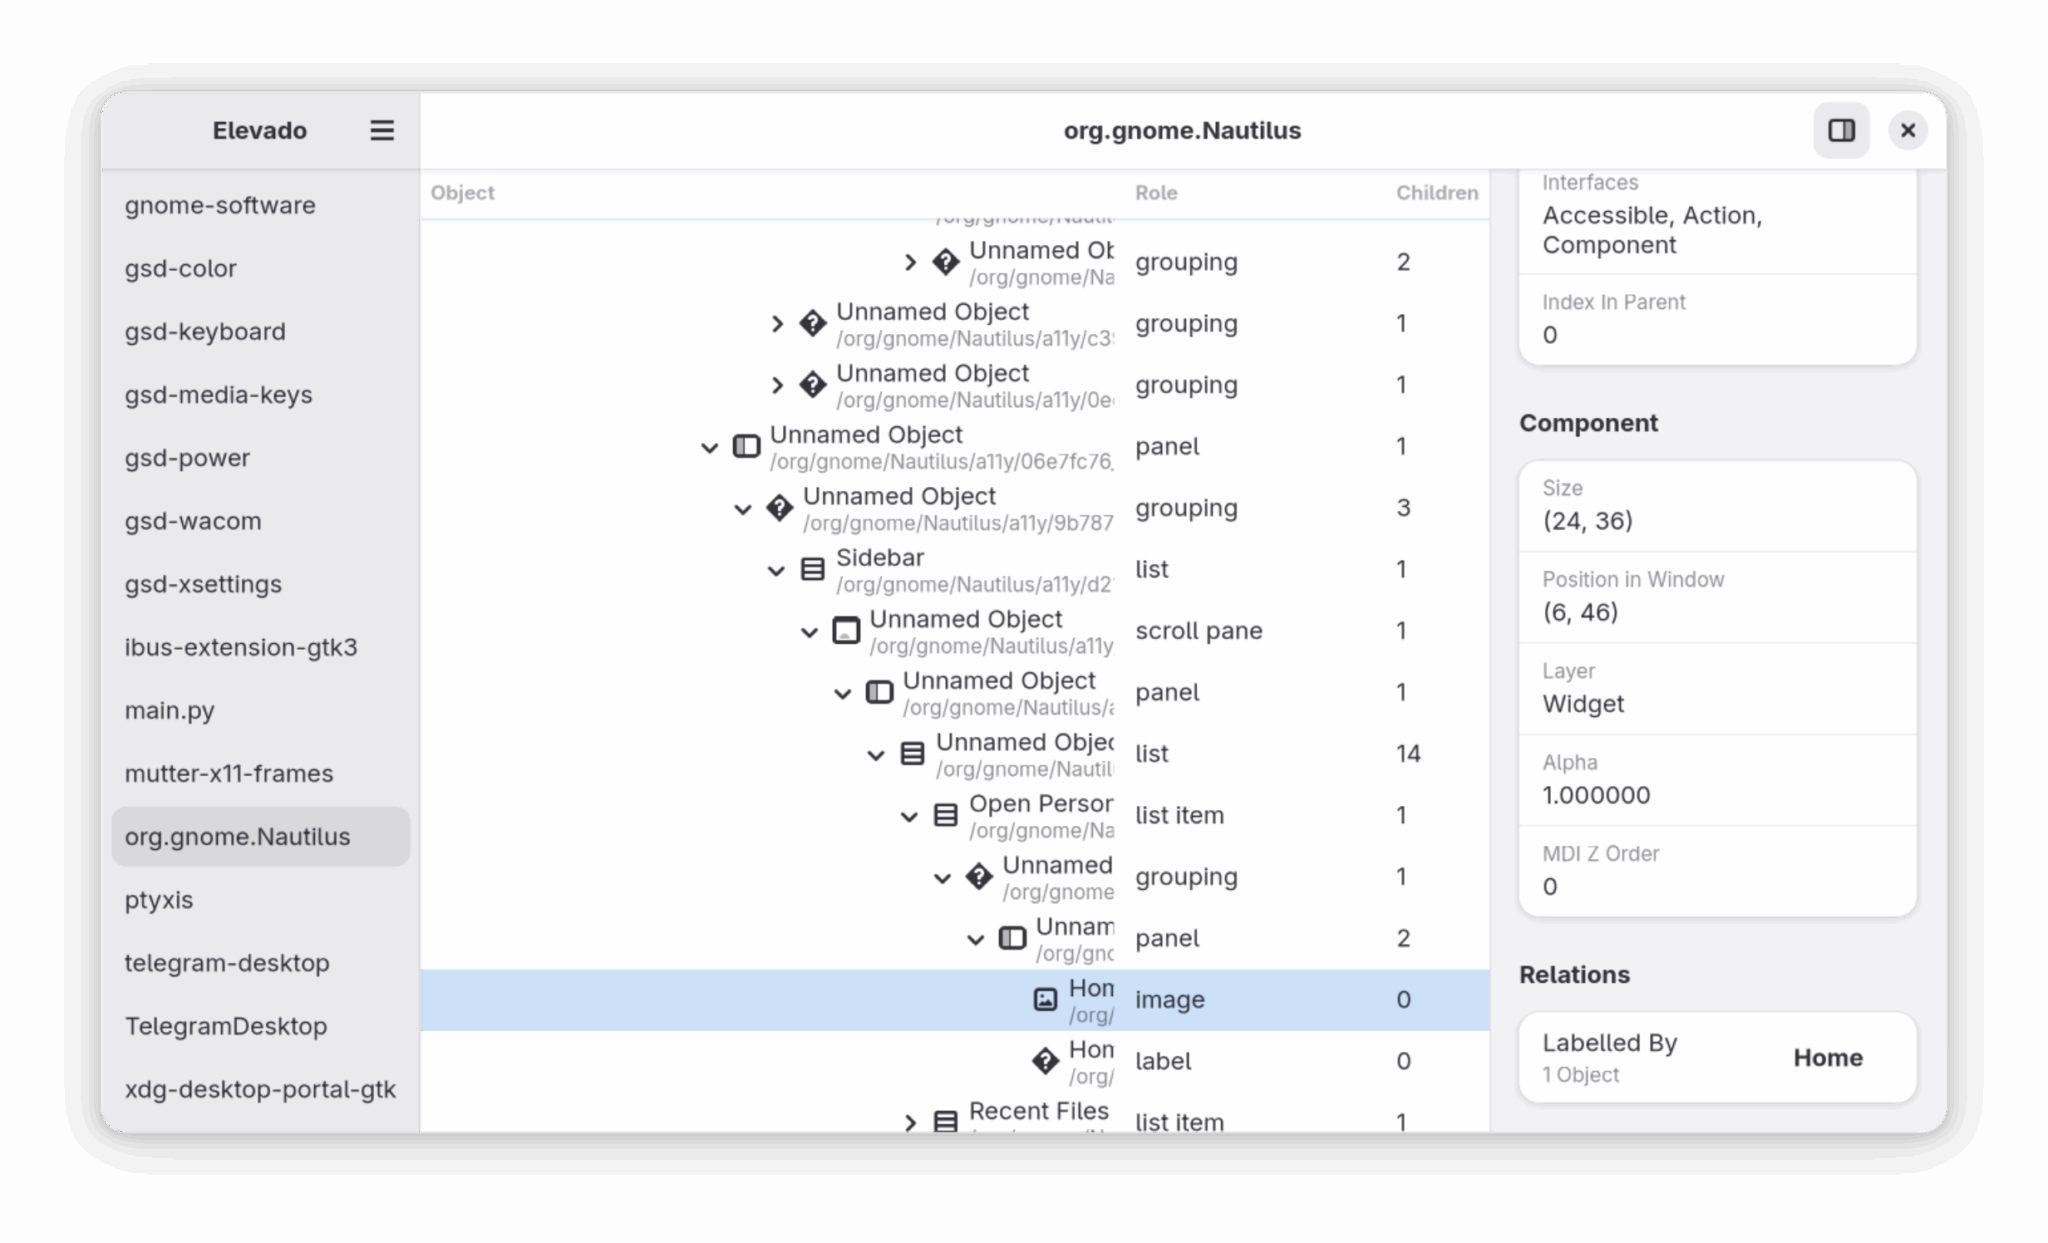Collapse the Sidebar tree node

coord(777,570)
